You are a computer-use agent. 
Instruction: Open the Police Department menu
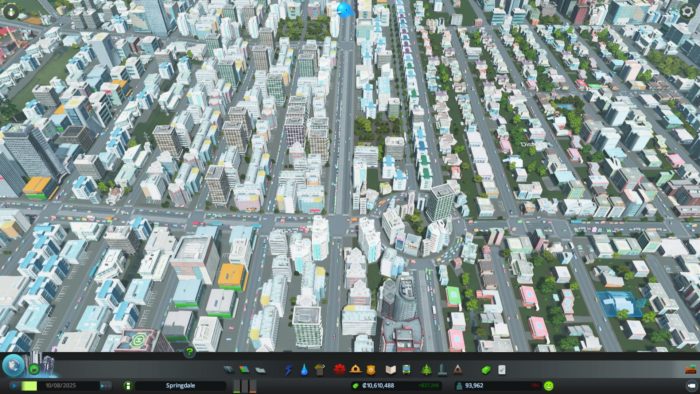(371, 369)
